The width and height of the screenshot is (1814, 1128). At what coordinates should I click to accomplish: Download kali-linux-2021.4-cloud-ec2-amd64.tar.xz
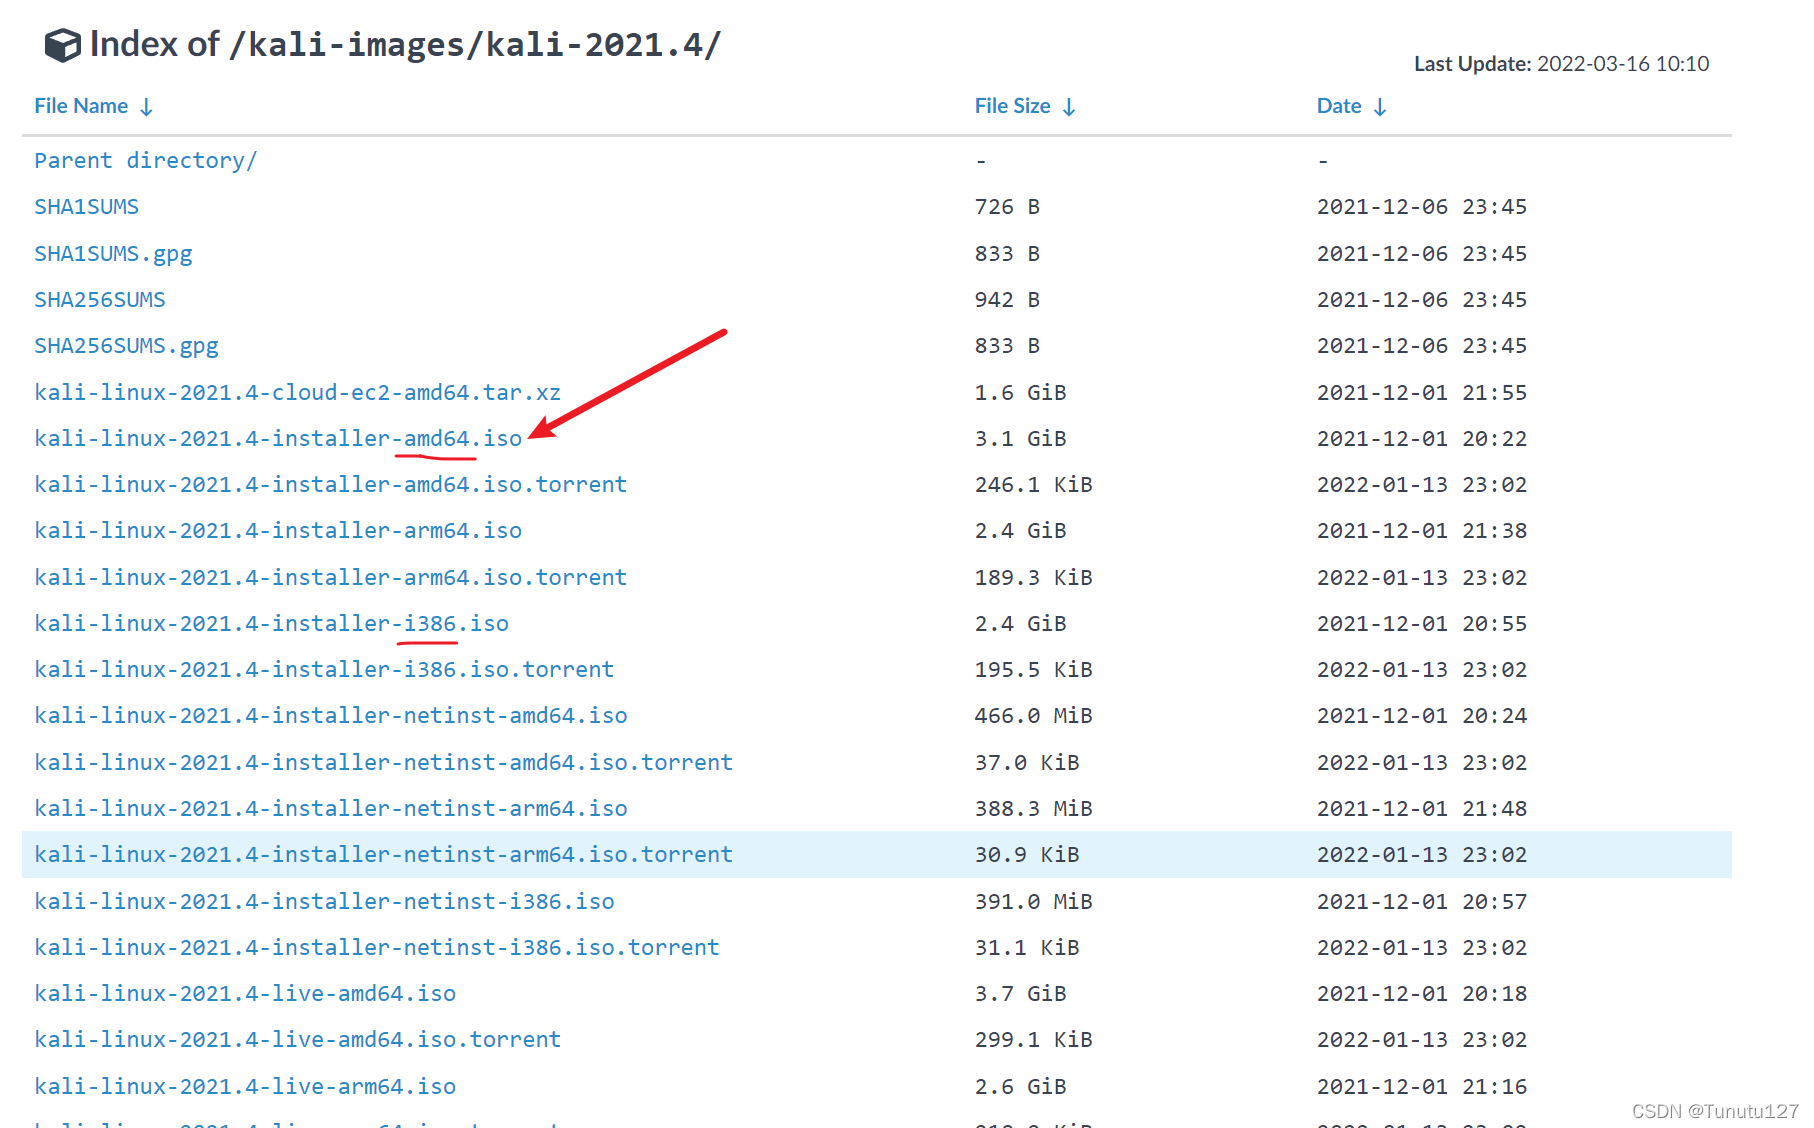click(298, 393)
